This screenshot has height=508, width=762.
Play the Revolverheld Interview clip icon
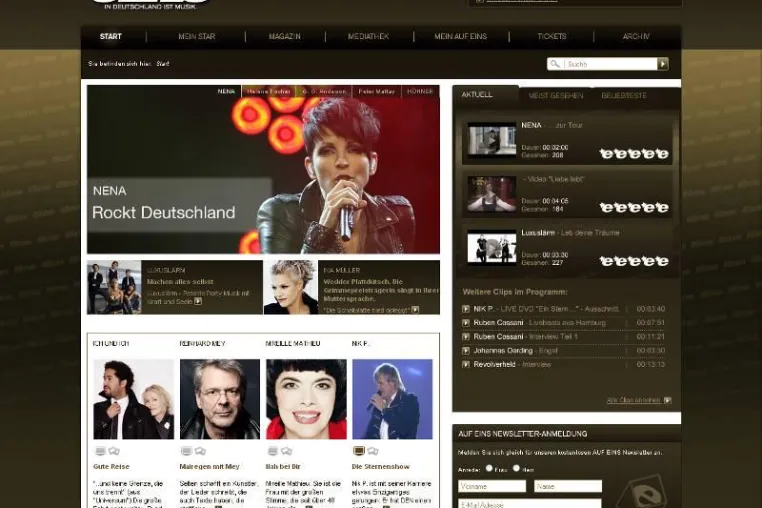point(466,364)
